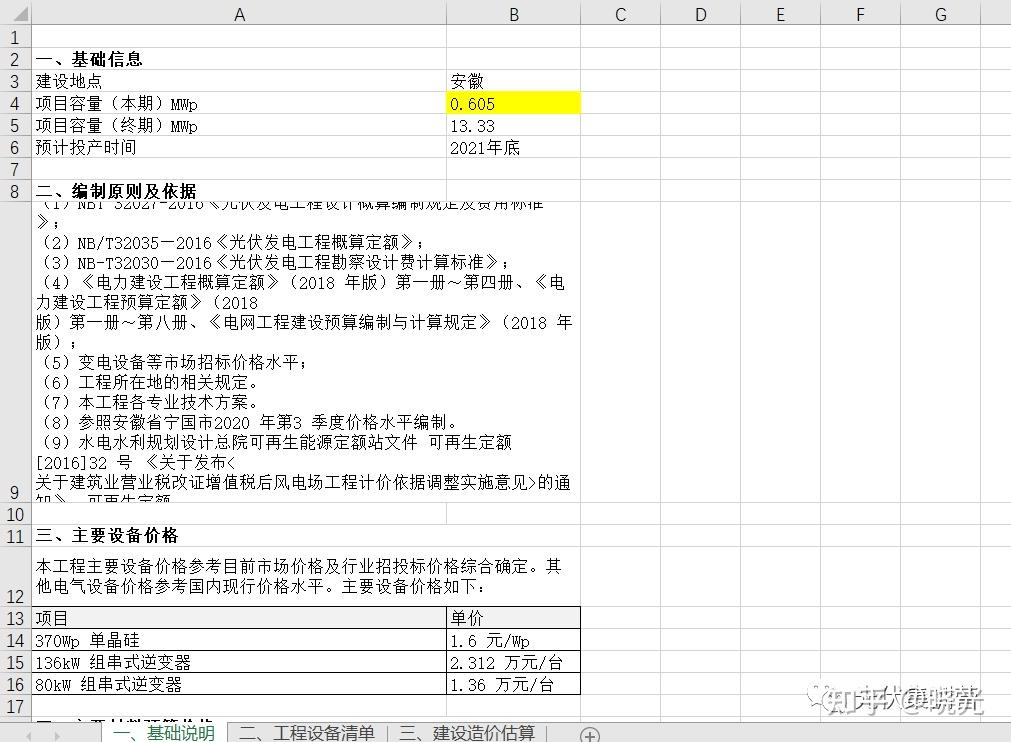Select row 13 header
The height and width of the screenshot is (742, 1011).
[14, 617]
